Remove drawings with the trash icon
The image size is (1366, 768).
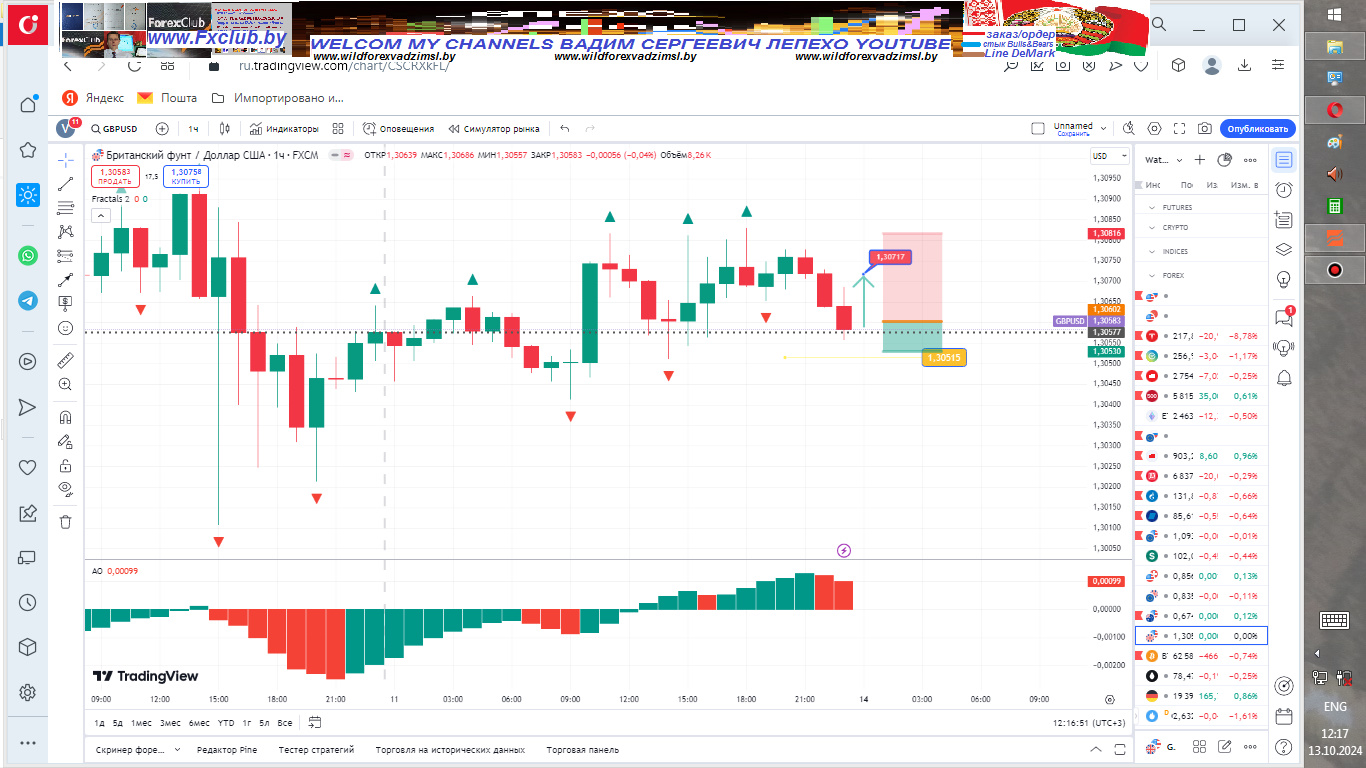tap(65, 521)
